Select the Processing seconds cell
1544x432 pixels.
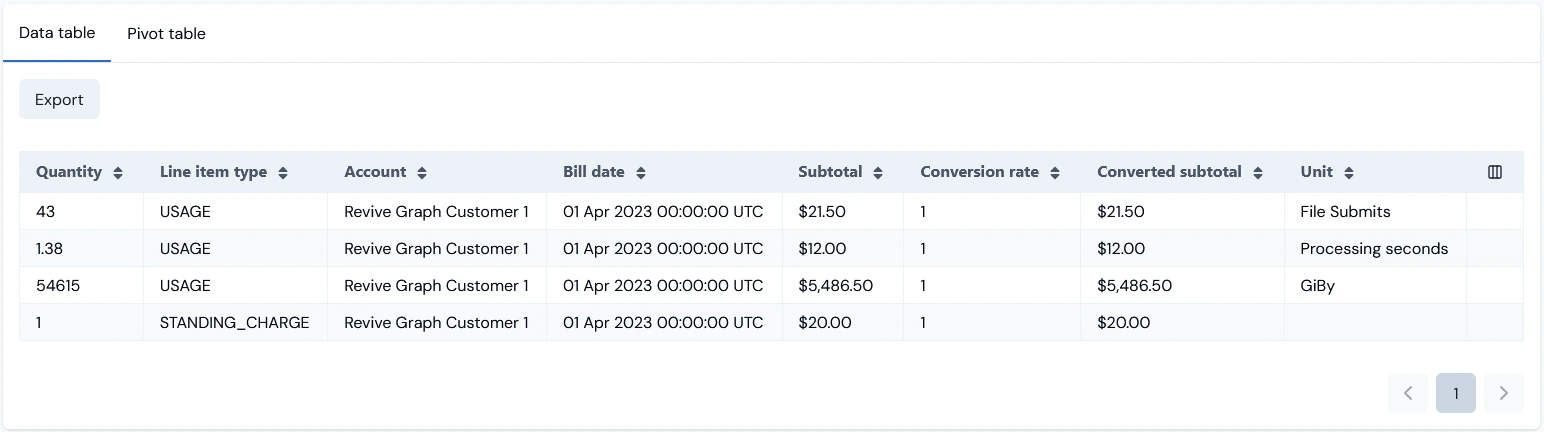[x=1373, y=249]
